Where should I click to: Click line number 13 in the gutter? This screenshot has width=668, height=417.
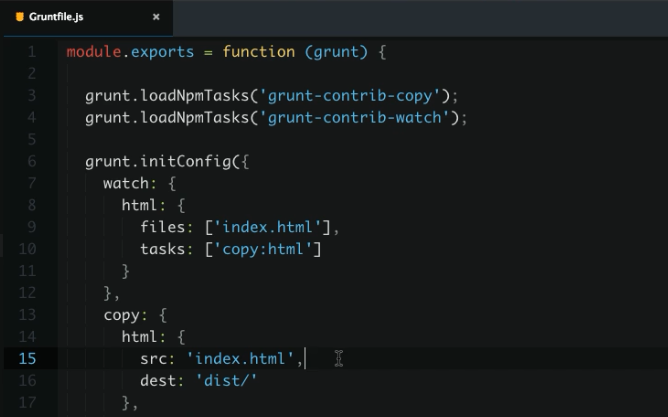[29, 315]
